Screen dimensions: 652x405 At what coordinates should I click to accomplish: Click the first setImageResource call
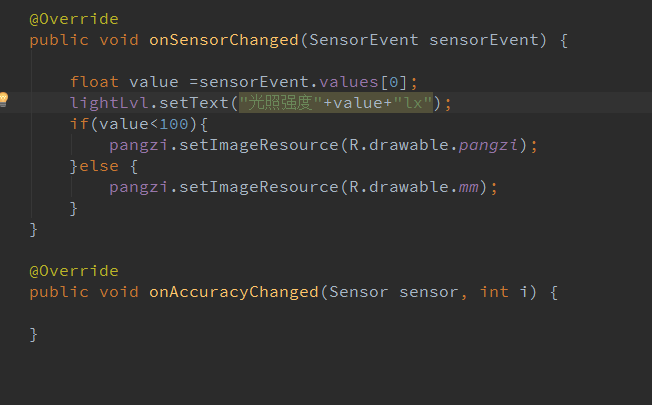[259, 145]
